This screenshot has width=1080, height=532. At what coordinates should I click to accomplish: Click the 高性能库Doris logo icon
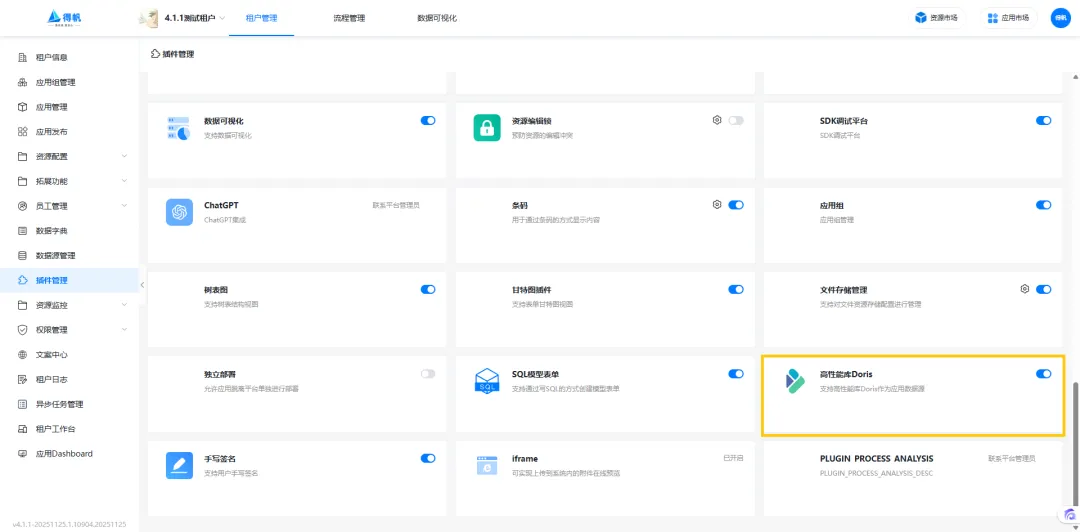(795, 381)
